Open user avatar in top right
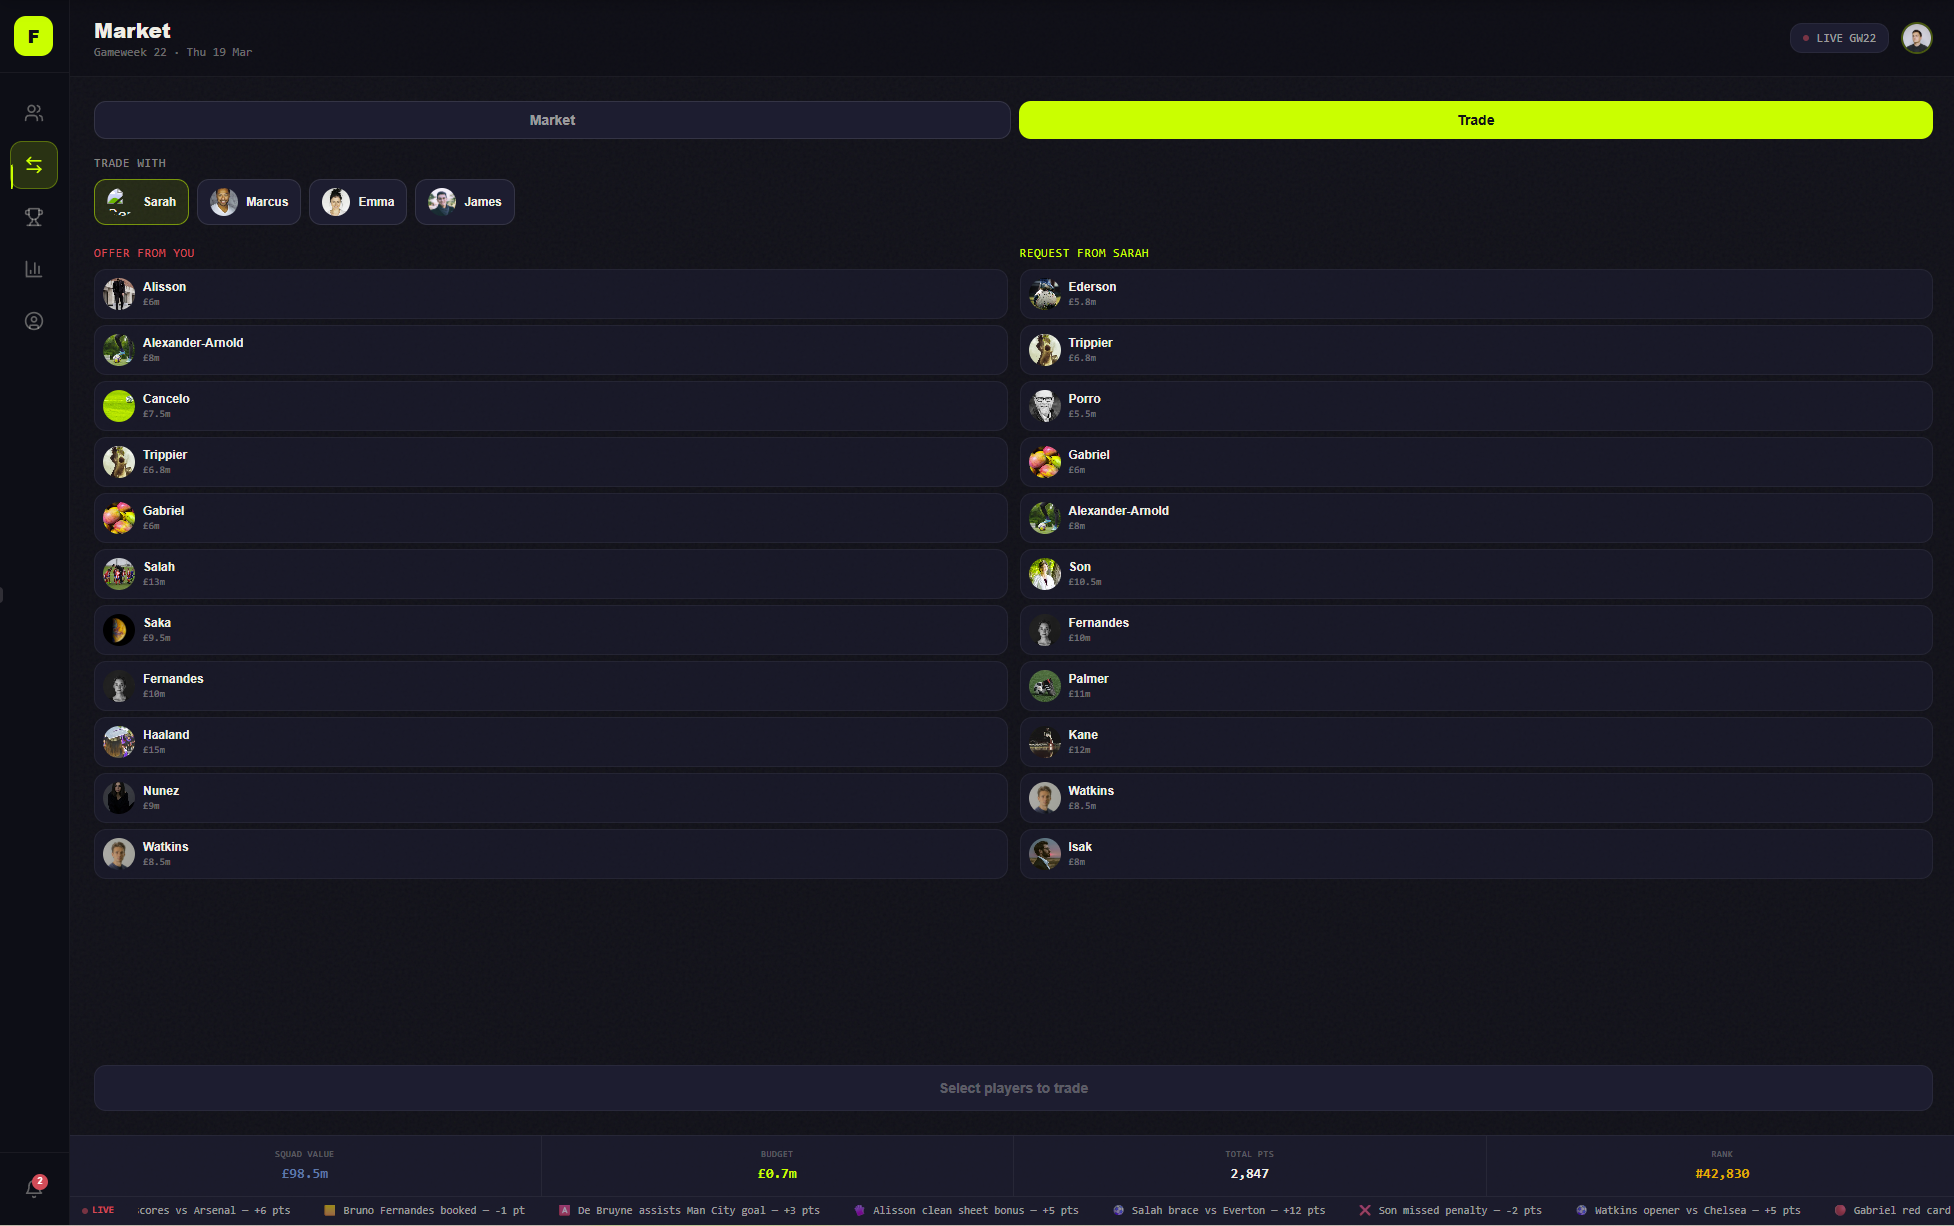 [1916, 38]
